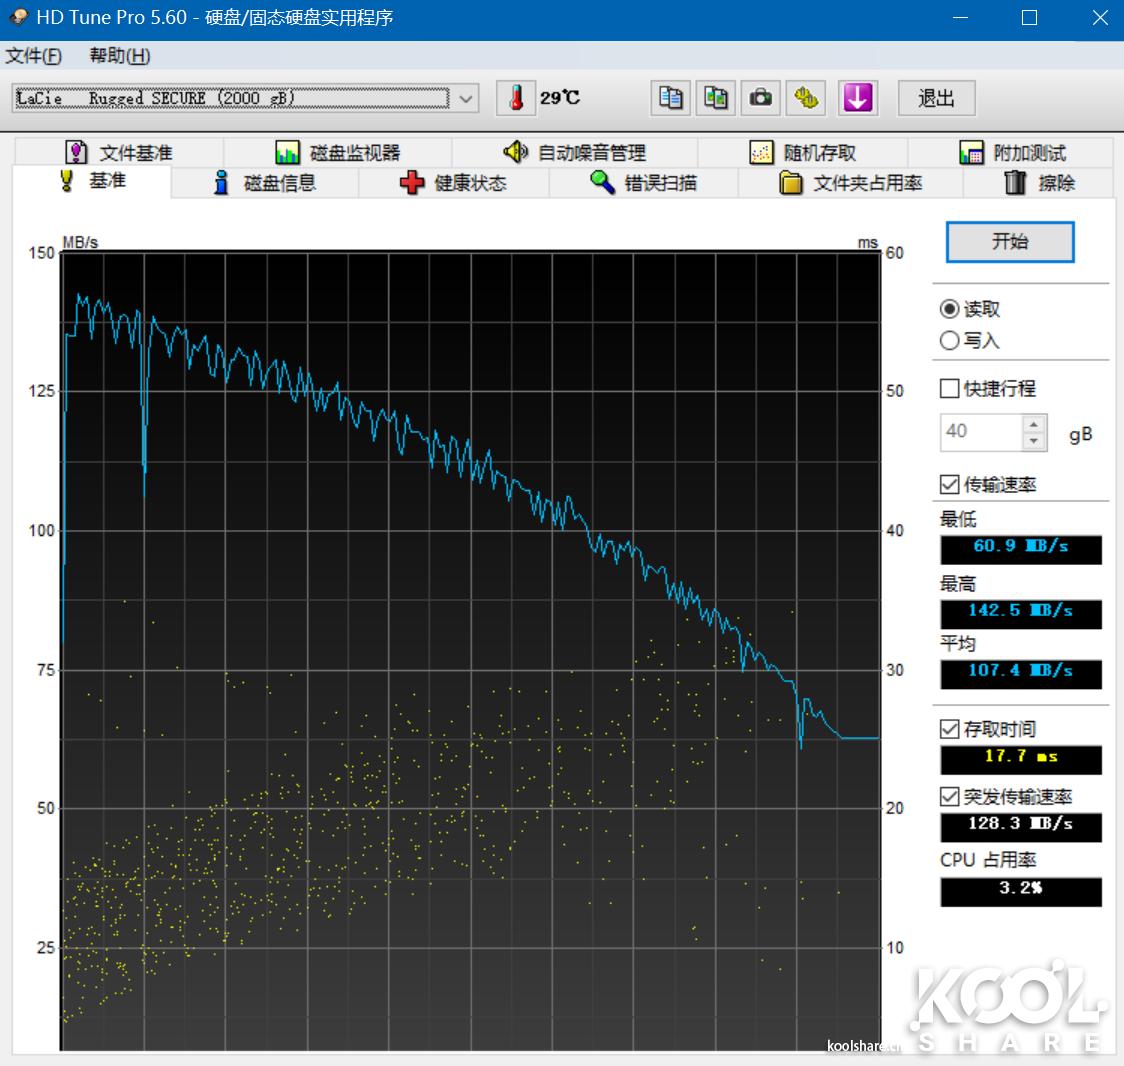Open the 帮助(H) menu
Screen dimensions: 1124x1066
coord(120,55)
